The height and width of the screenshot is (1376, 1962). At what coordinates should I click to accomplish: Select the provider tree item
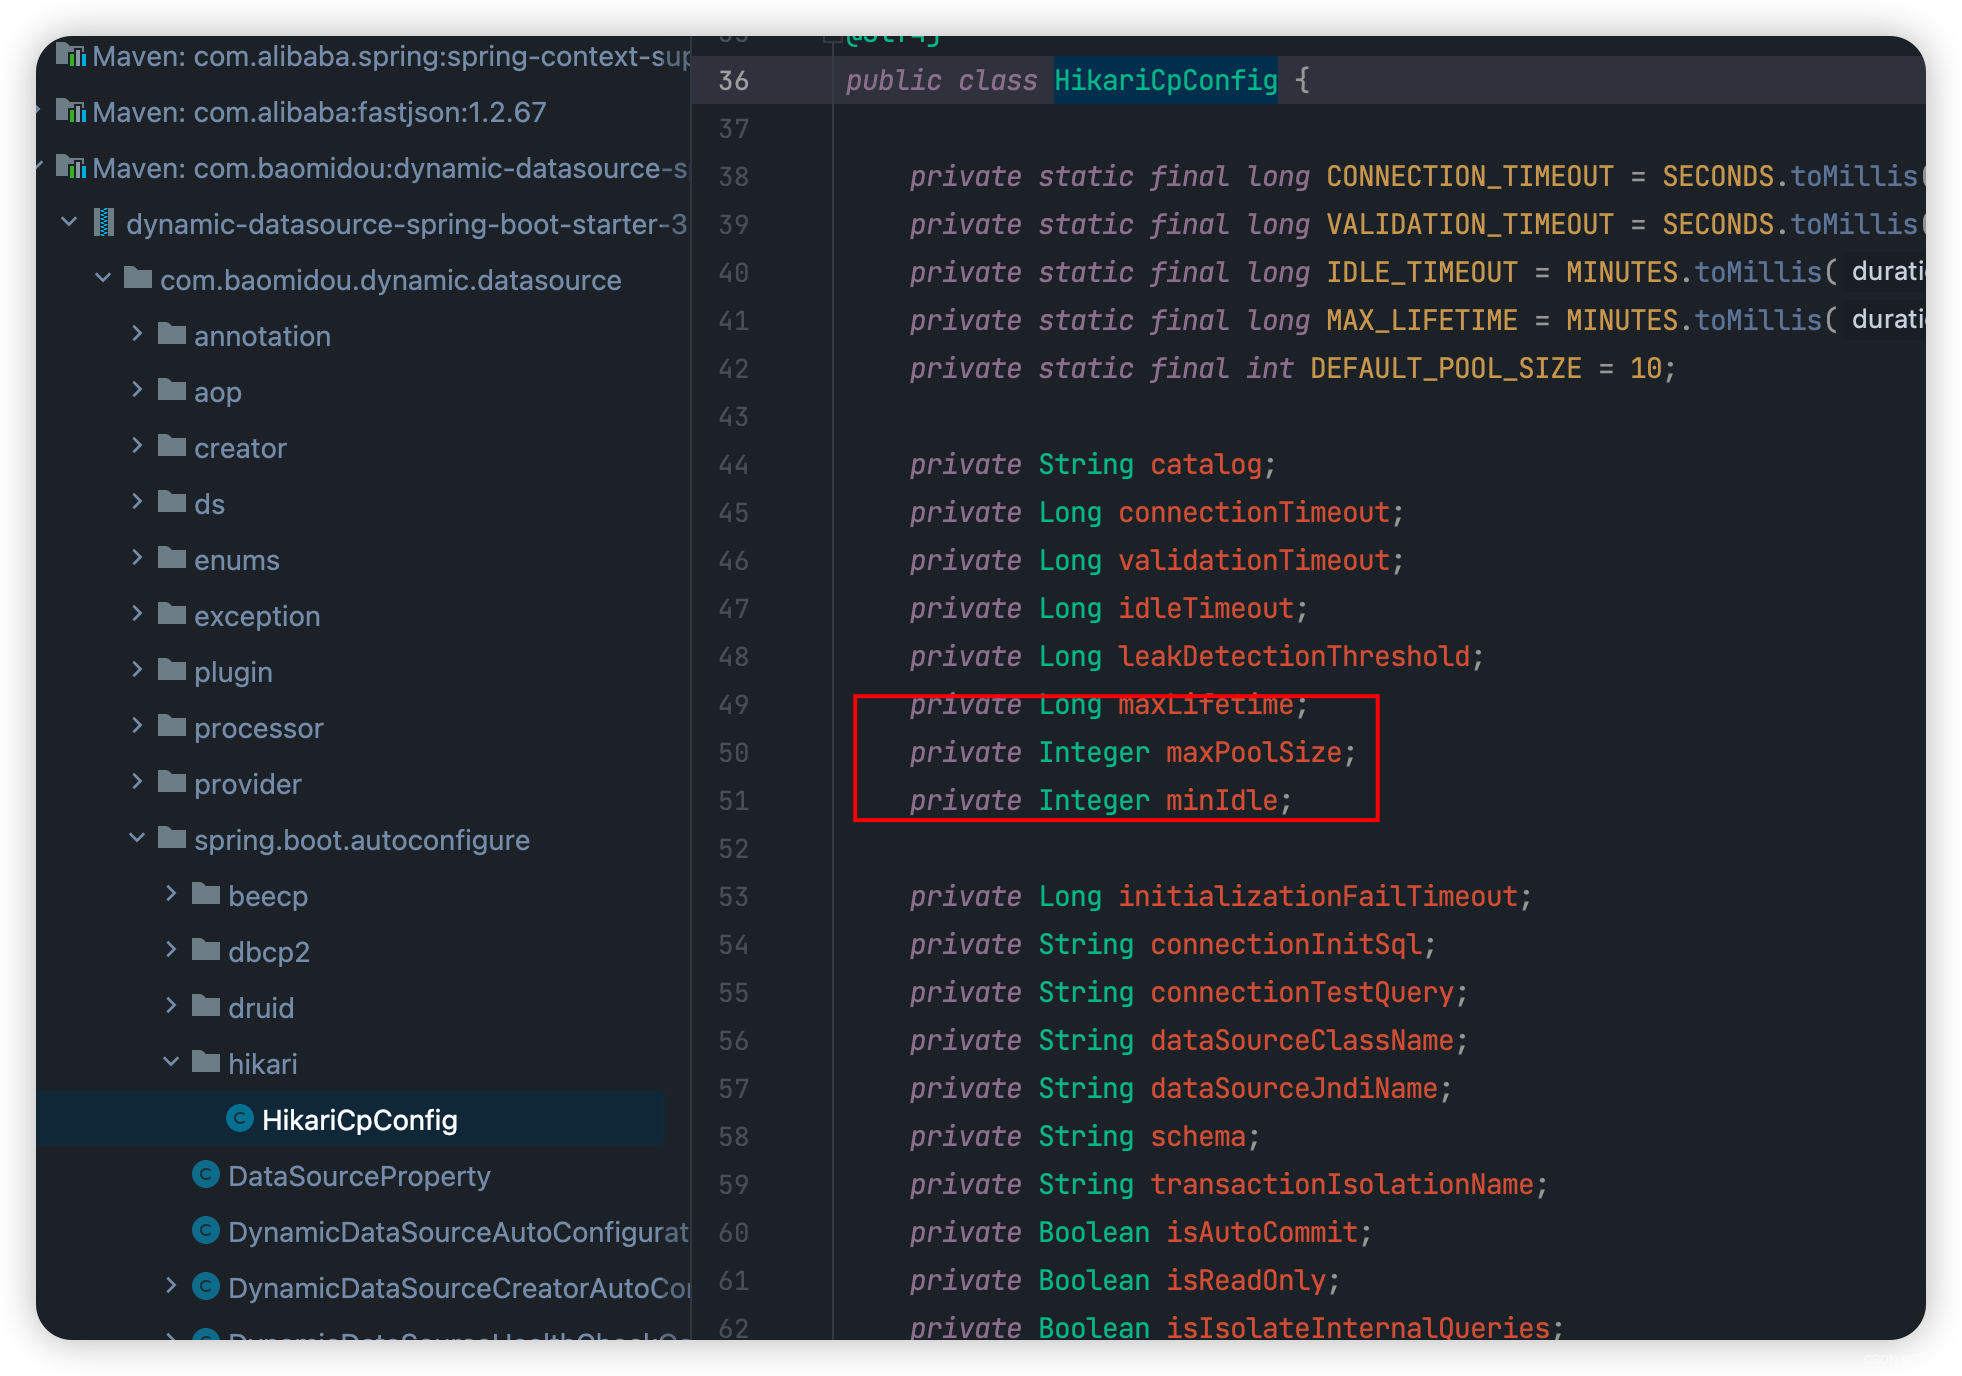pyautogui.click(x=248, y=784)
